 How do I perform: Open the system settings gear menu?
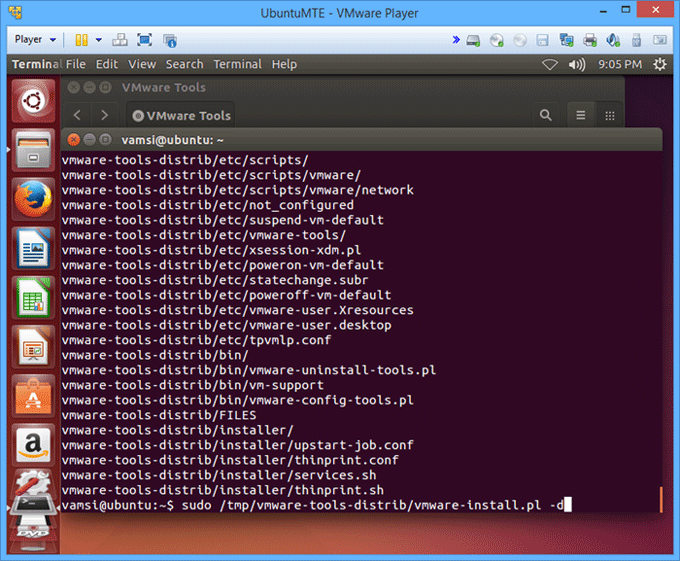click(660, 65)
